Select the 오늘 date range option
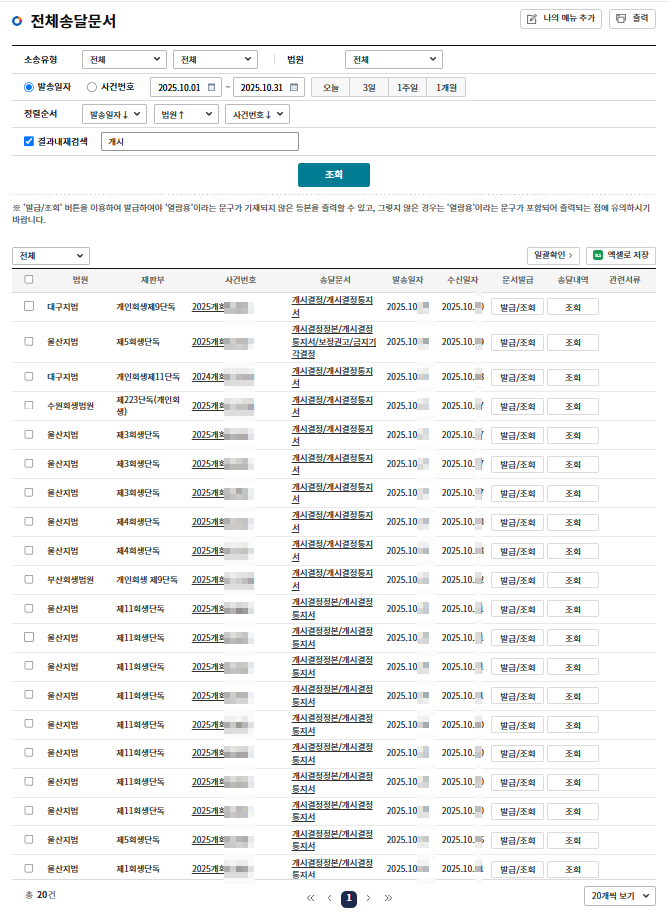This screenshot has height=916, width=669. click(330, 87)
